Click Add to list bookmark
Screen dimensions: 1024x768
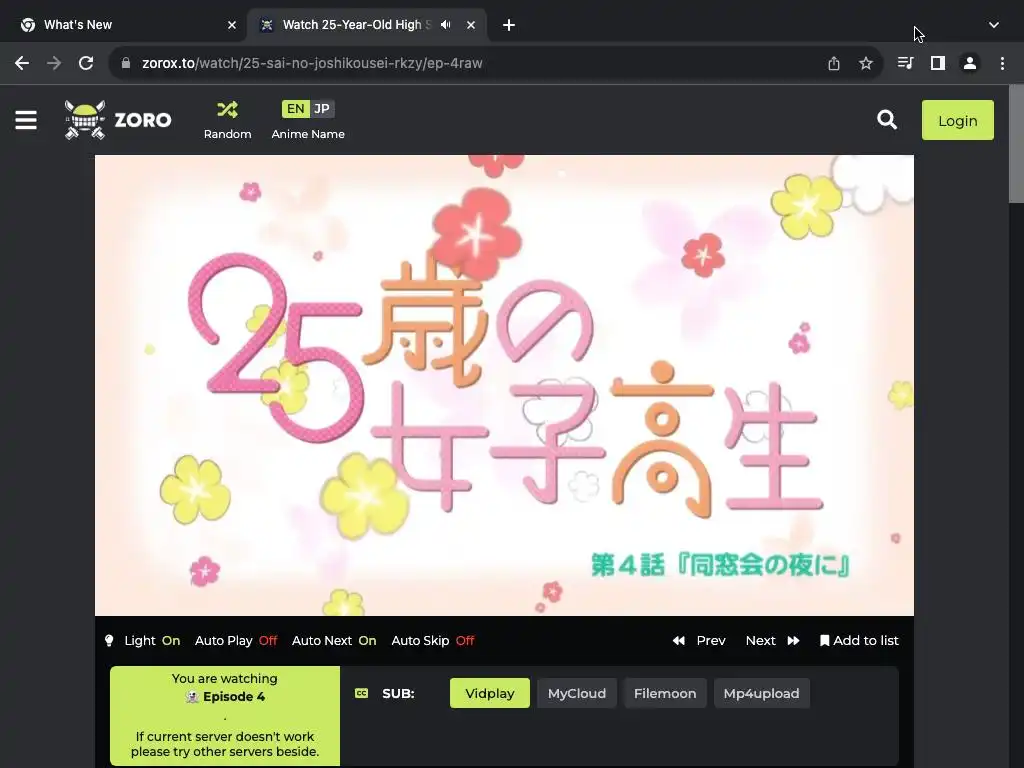859,641
